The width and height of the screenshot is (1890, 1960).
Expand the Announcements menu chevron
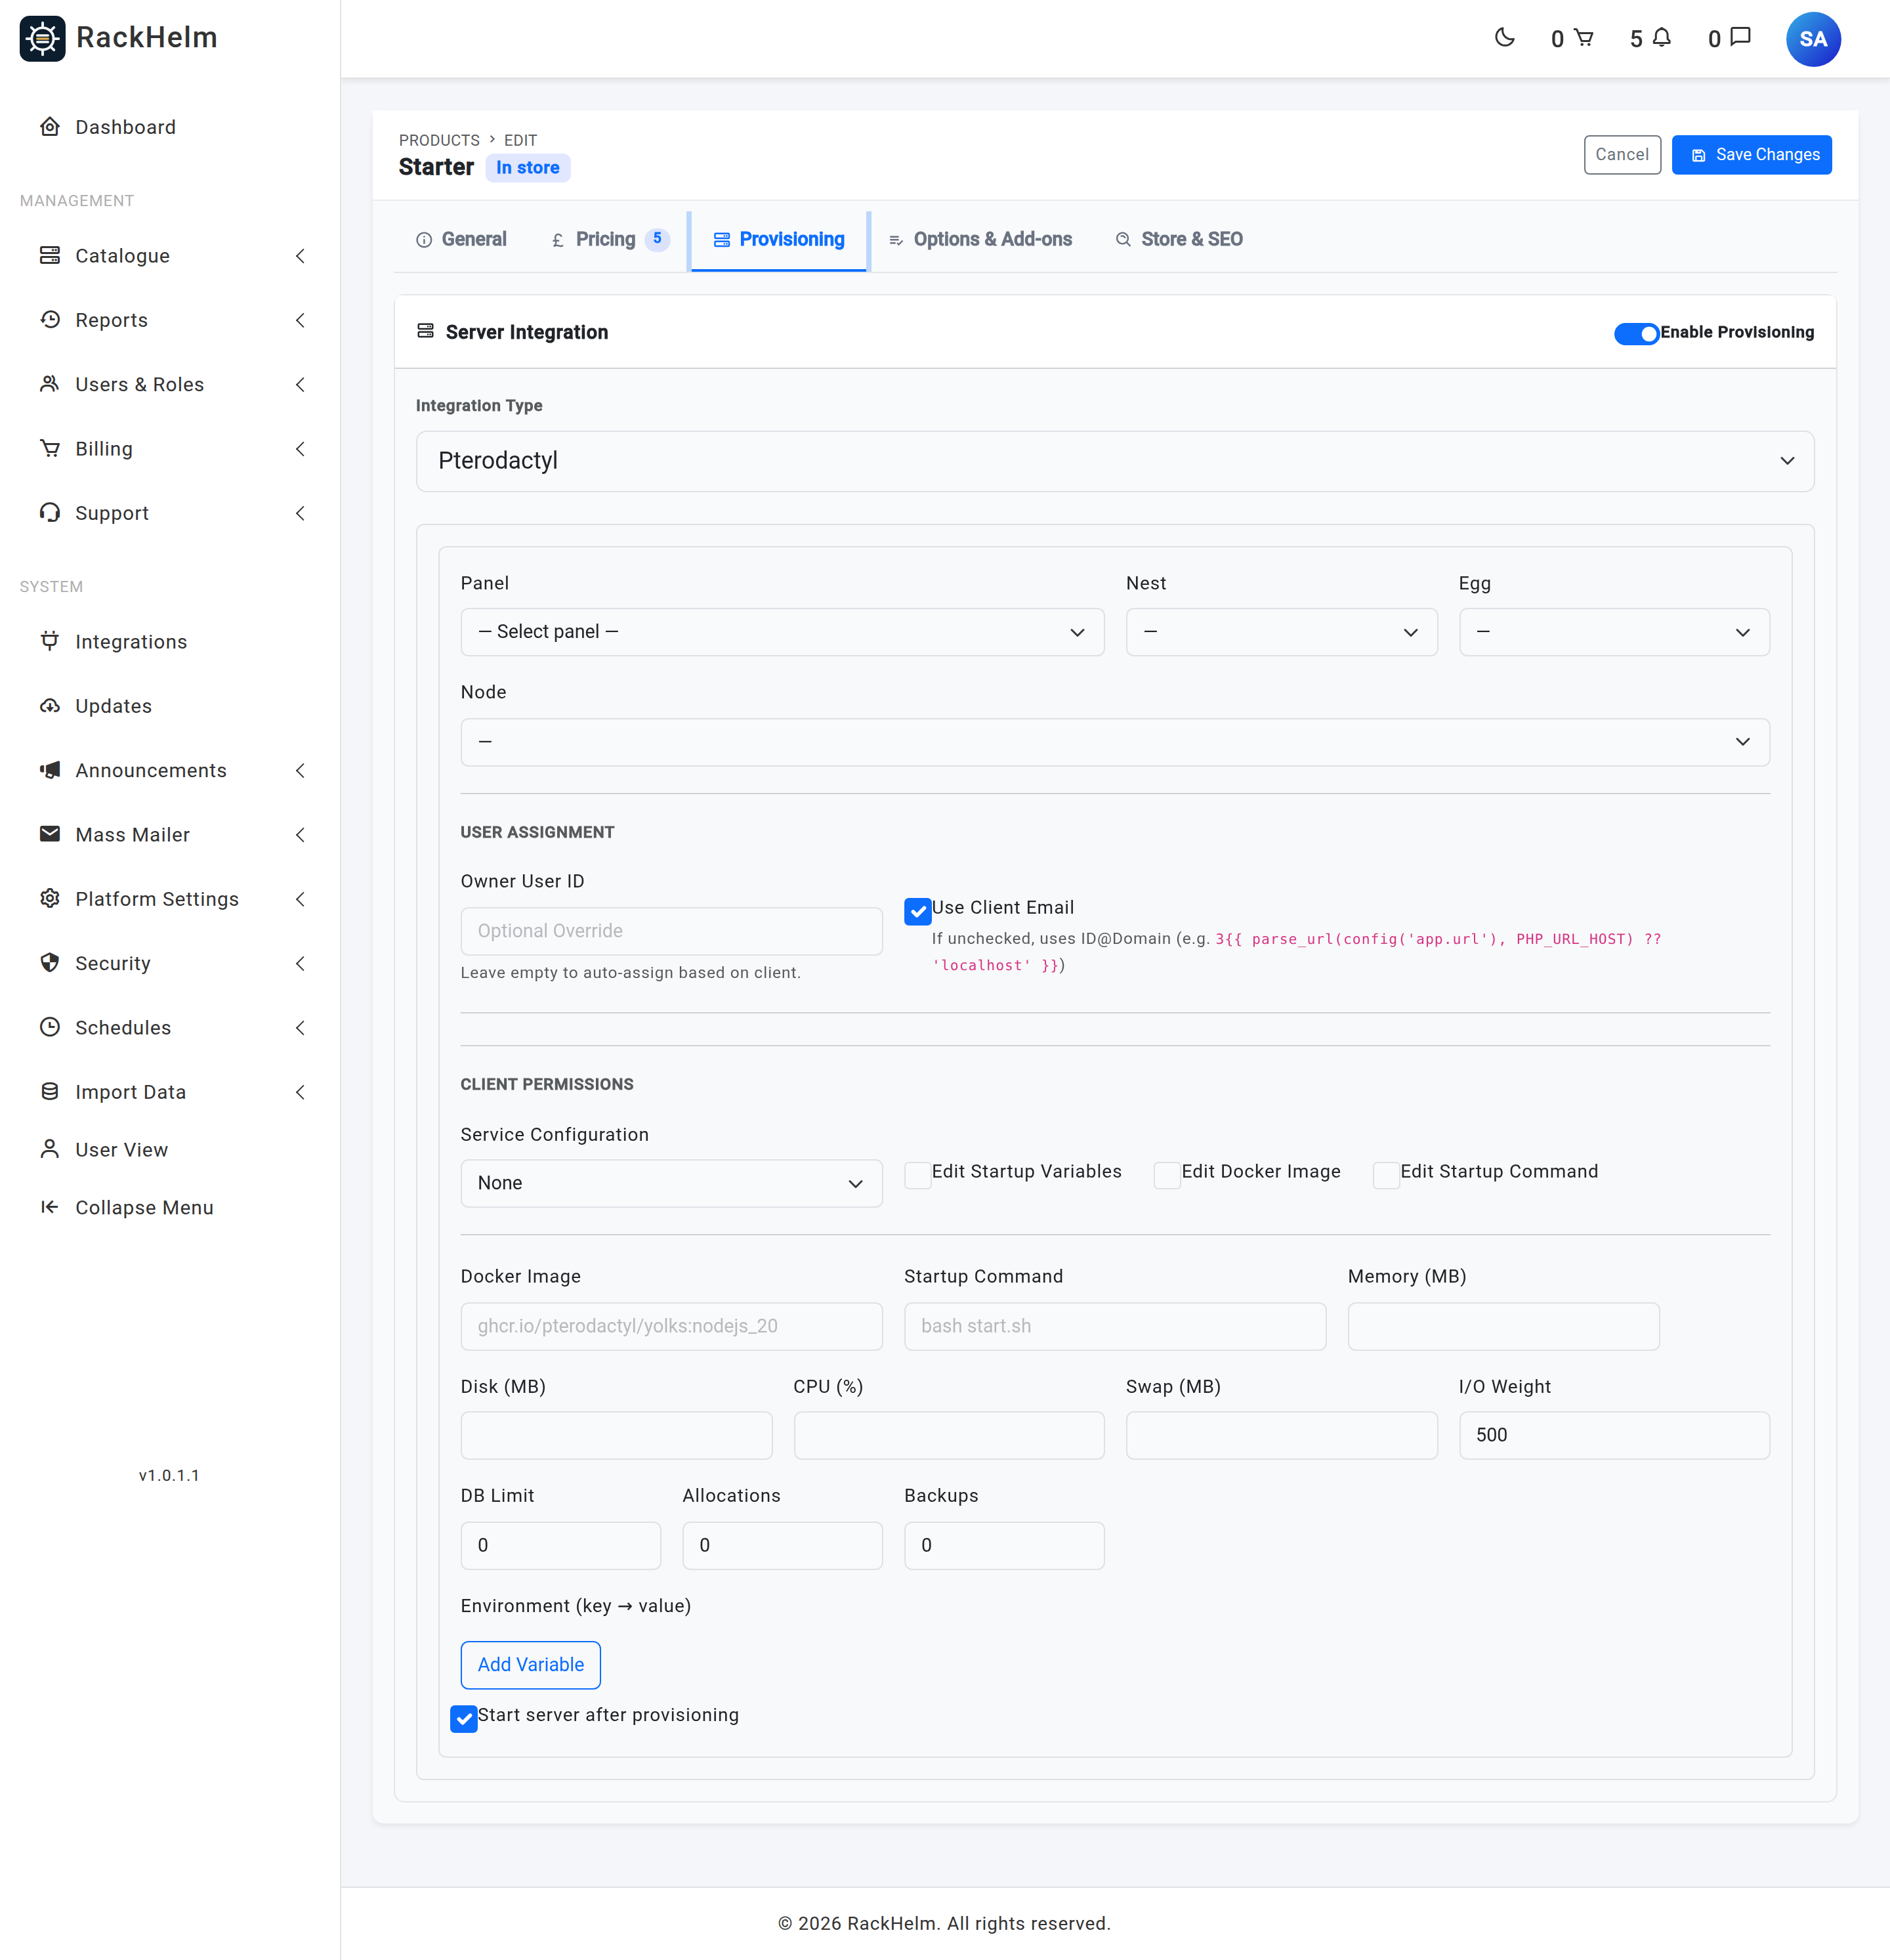tap(300, 770)
